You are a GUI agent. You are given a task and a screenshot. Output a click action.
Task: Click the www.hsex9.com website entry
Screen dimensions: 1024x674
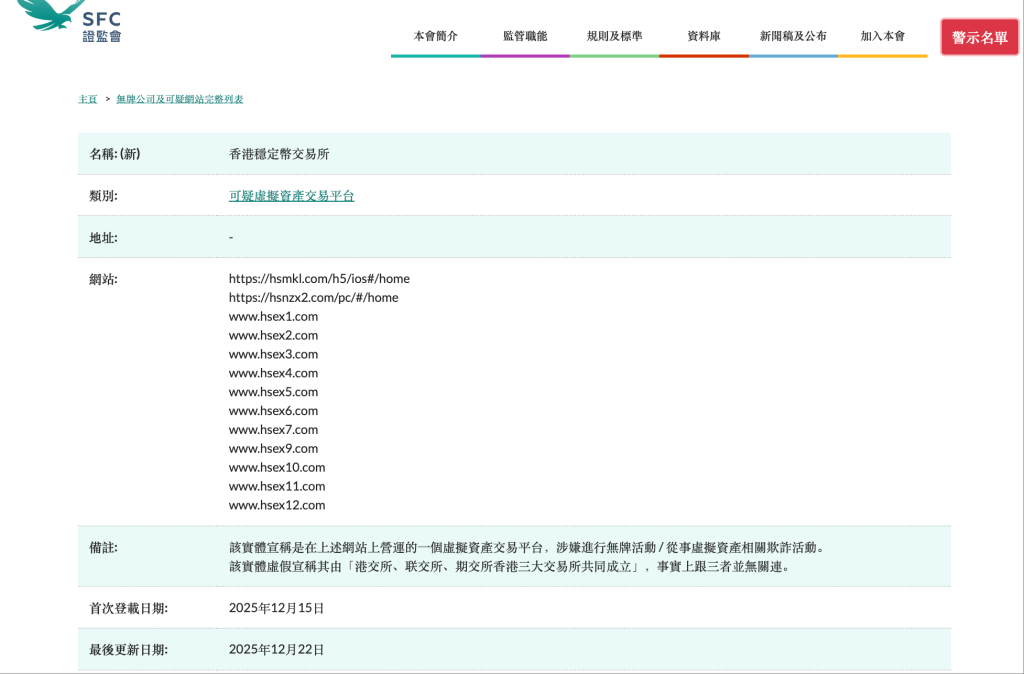273,449
